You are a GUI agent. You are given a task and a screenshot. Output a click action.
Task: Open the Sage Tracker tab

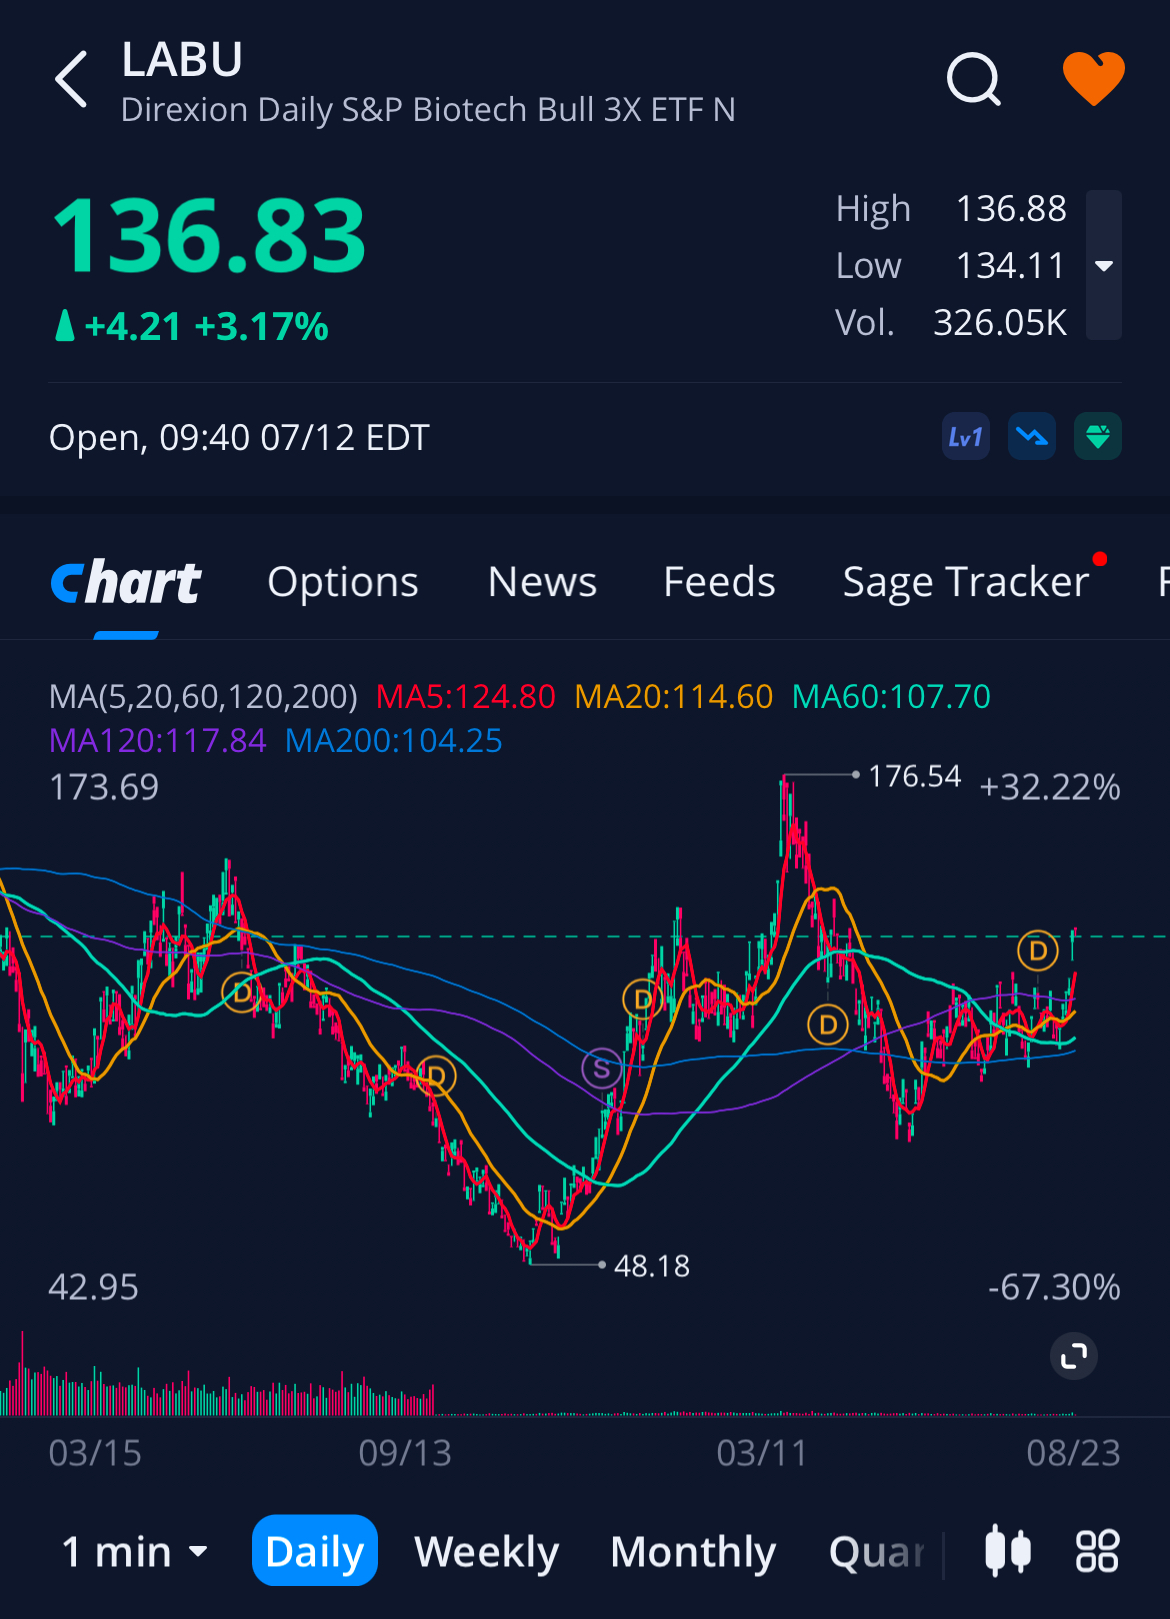pyautogui.click(x=966, y=582)
